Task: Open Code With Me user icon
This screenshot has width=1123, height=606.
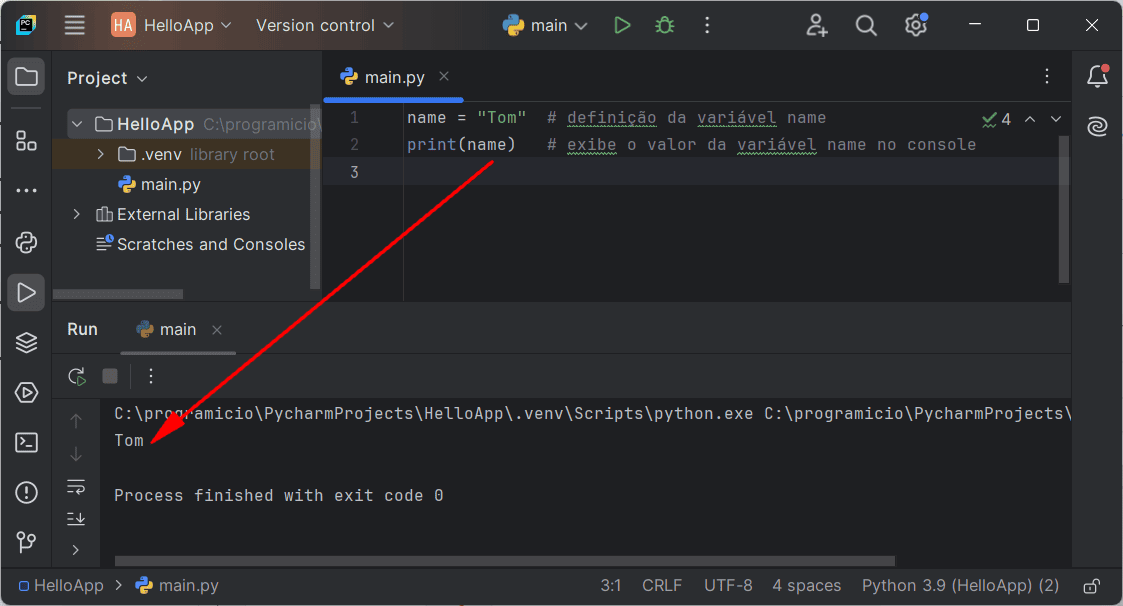Action: (x=816, y=26)
